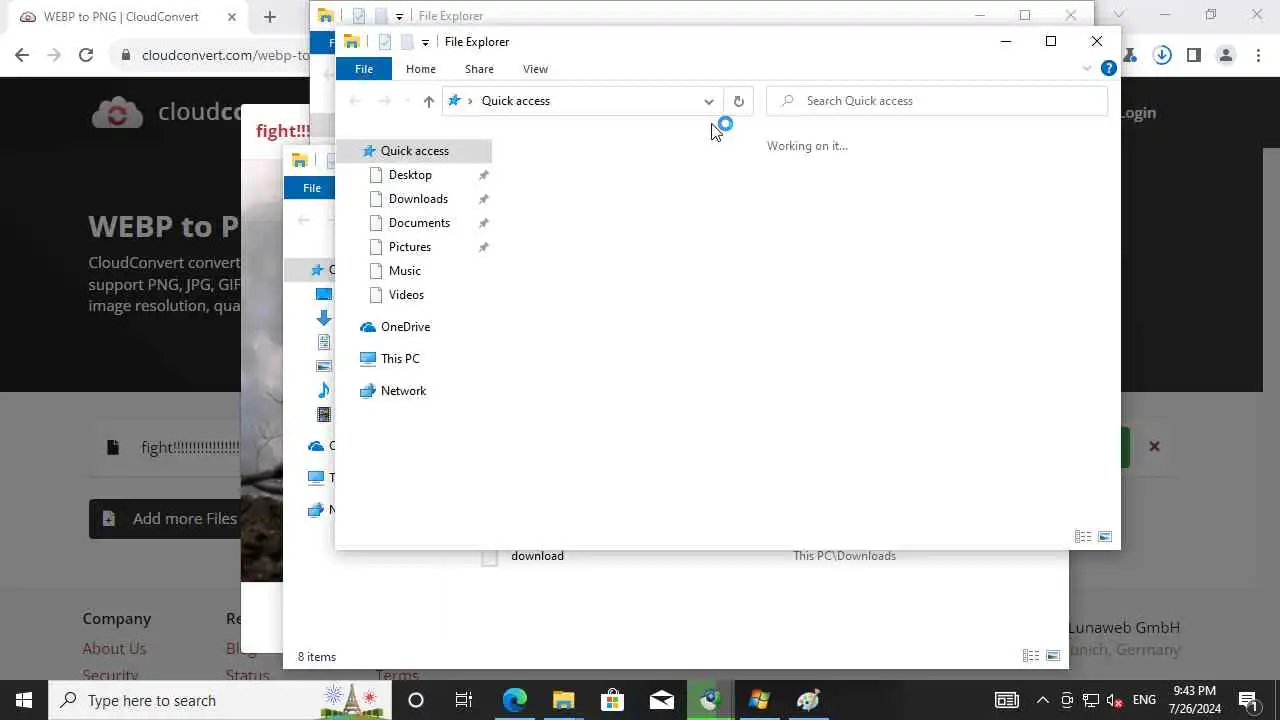Expand the address bar previous locations dropdown
This screenshot has width=1280, height=720.
tap(709, 101)
